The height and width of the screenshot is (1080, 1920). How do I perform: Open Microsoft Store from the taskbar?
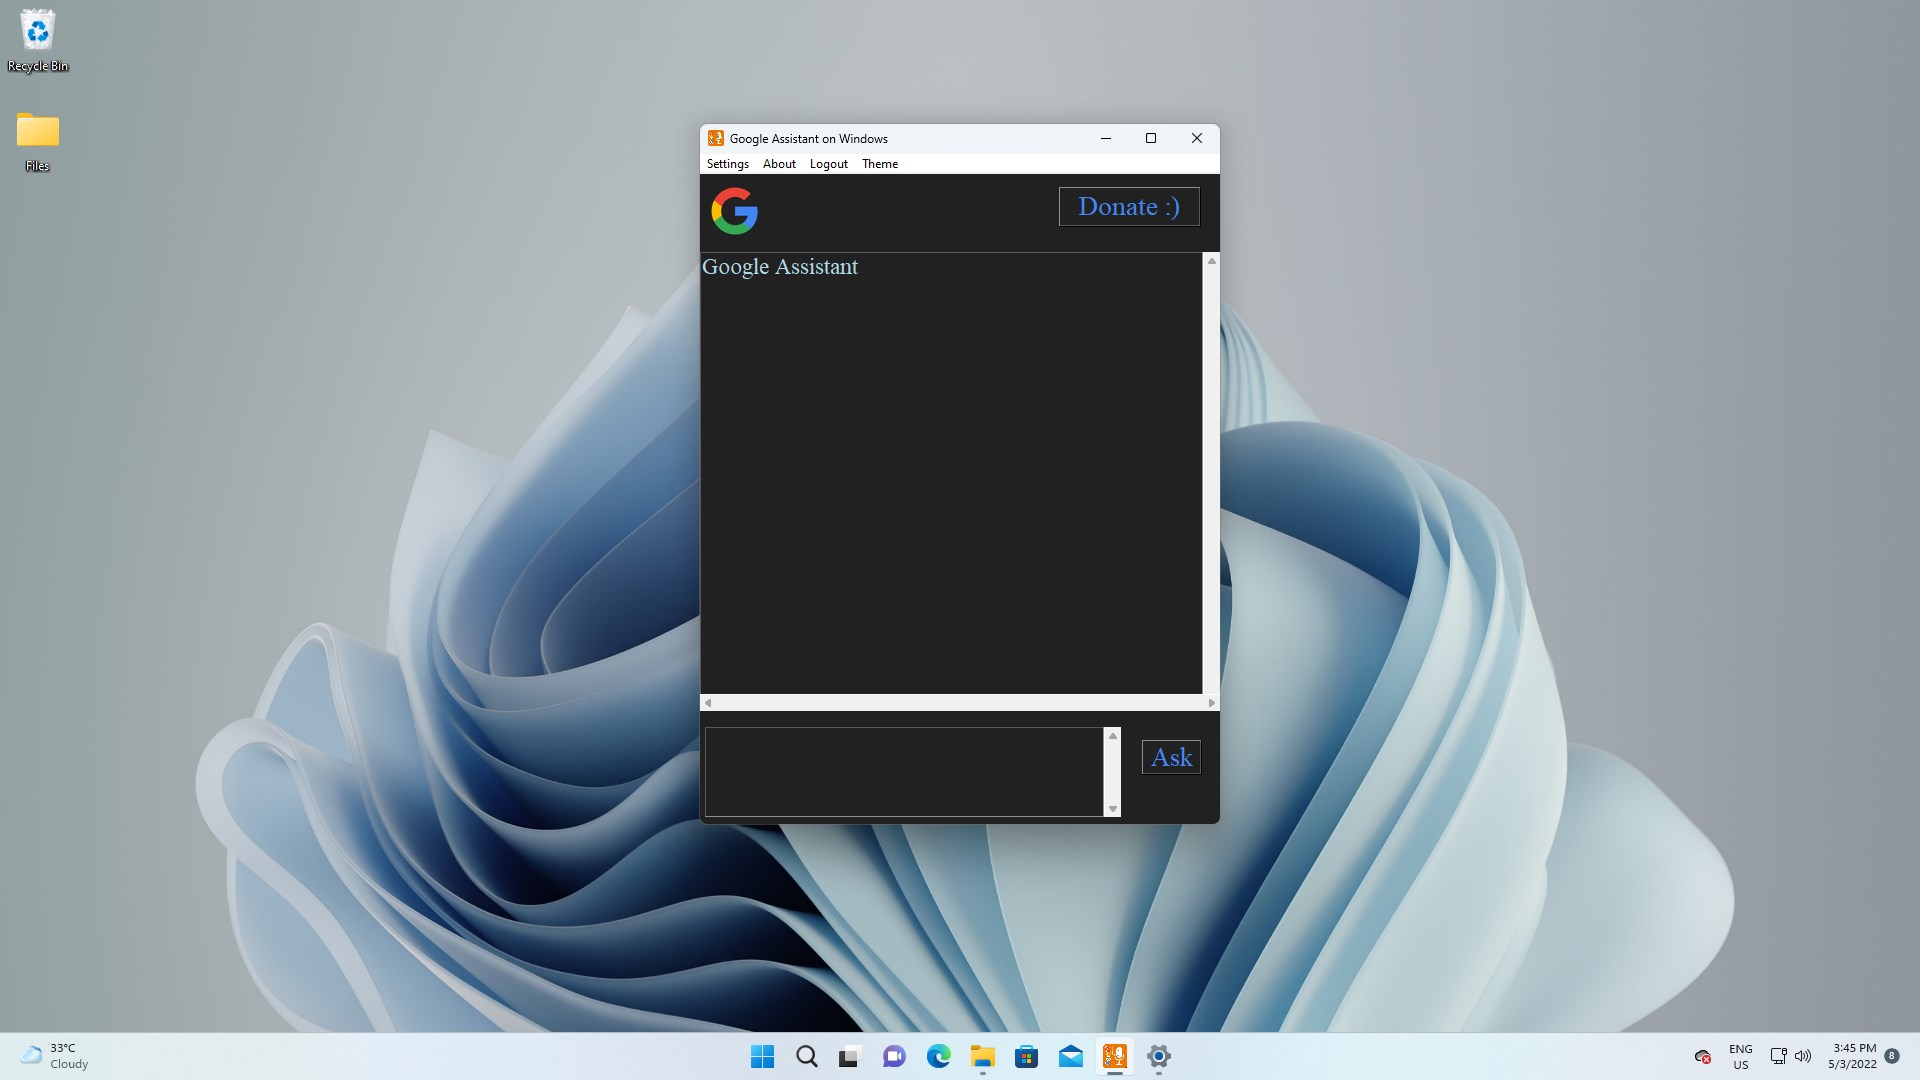click(x=1026, y=1056)
